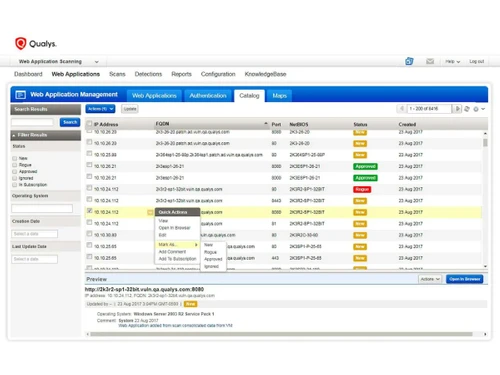
Task: Click the Qualys shield logo
Action: tap(21, 43)
